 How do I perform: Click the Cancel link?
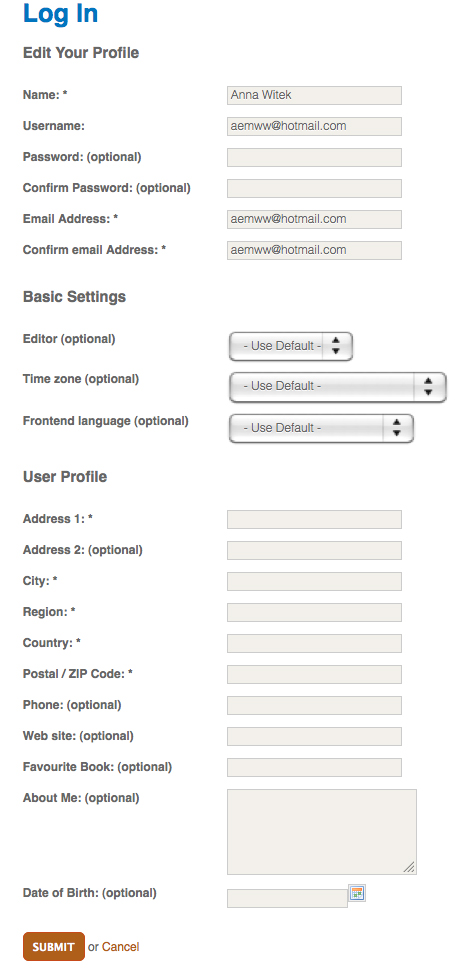(121, 947)
